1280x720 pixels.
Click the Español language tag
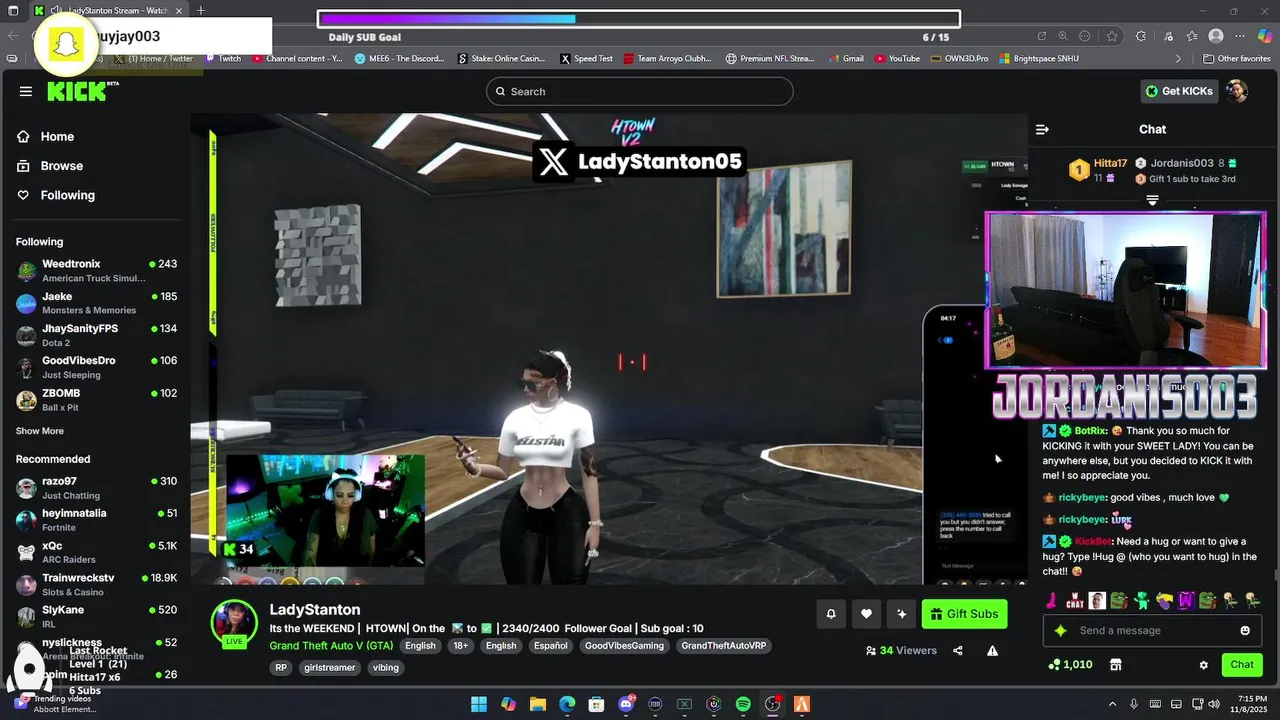550,646
